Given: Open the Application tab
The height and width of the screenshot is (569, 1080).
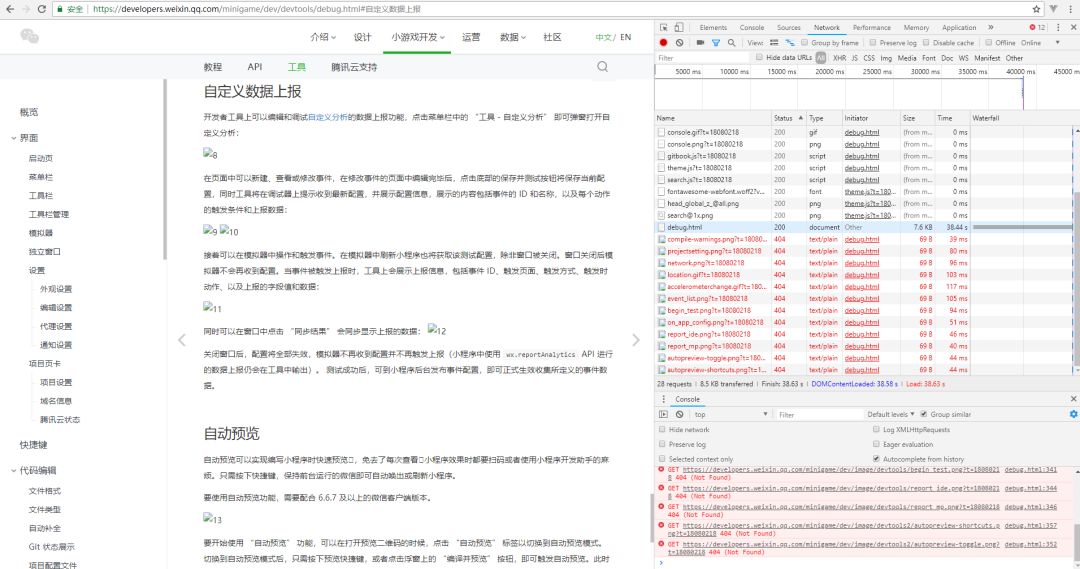Looking at the screenshot, I should pyautogui.click(x=959, y=28).
